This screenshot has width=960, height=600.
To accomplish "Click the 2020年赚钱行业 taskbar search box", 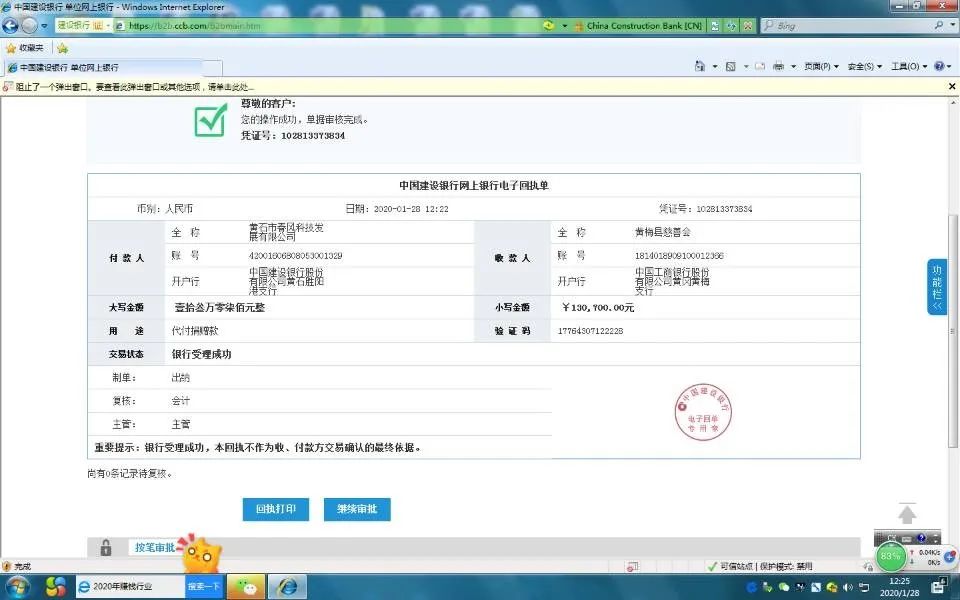I will (131, 587).
